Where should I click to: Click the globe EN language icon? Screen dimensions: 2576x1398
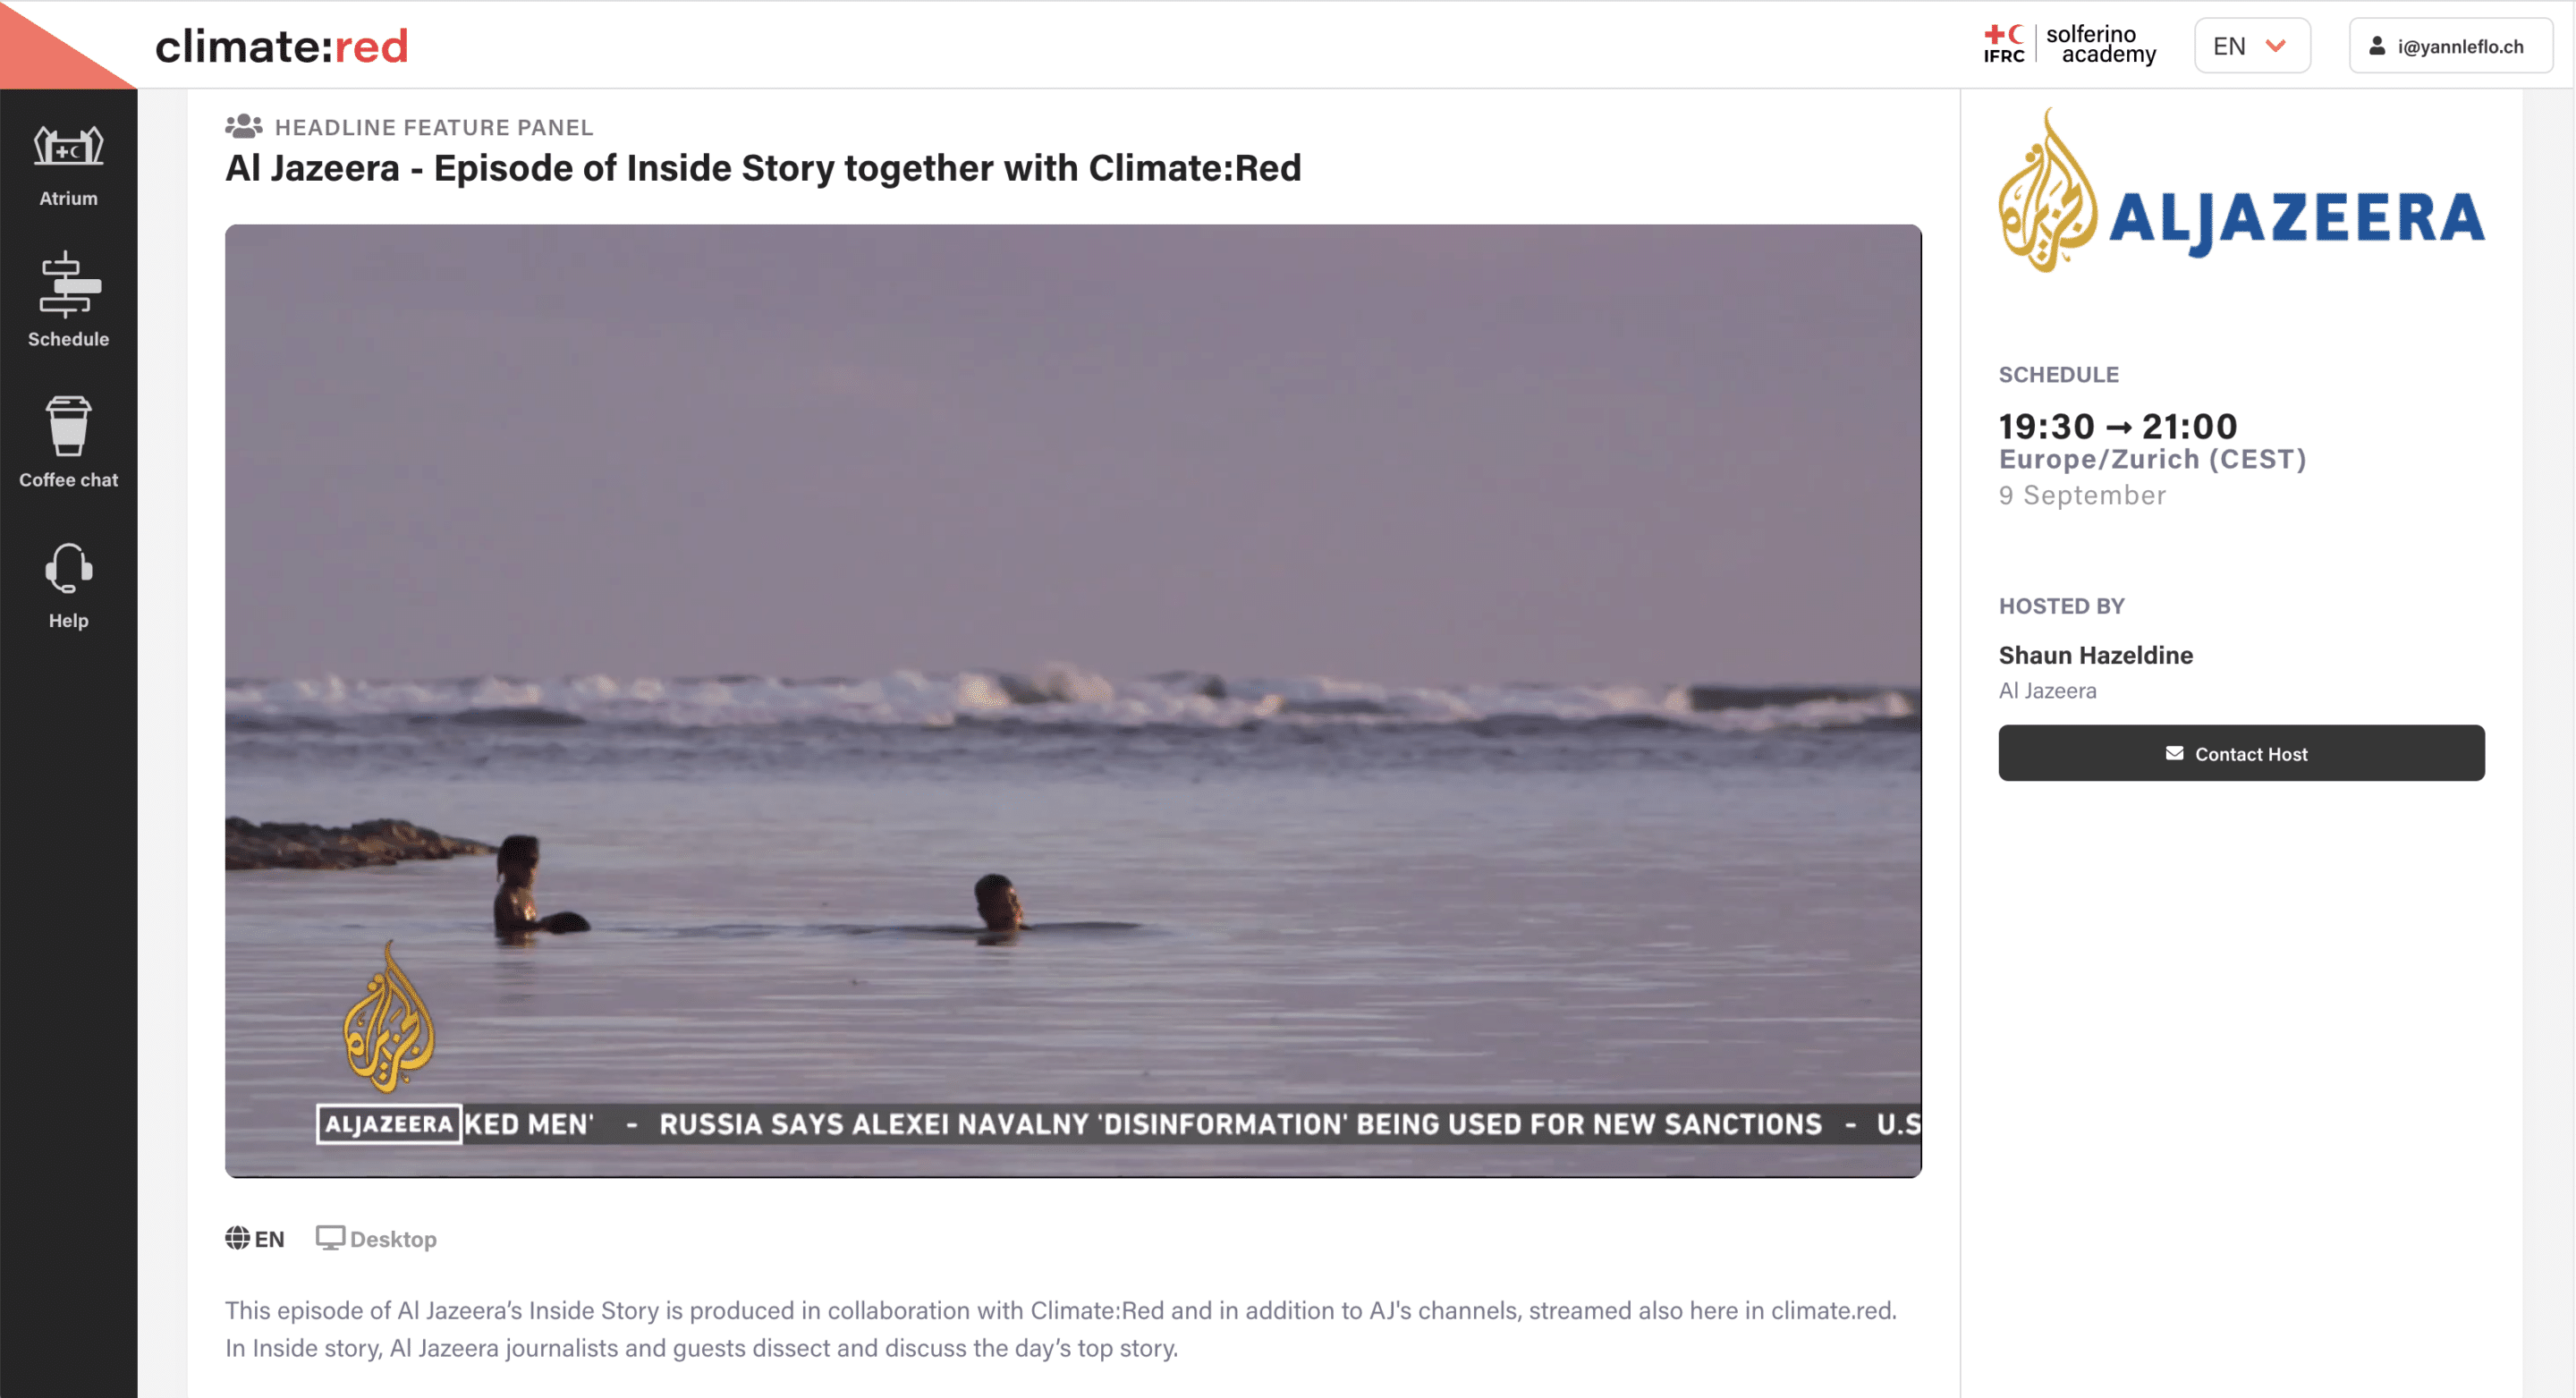237,1238
